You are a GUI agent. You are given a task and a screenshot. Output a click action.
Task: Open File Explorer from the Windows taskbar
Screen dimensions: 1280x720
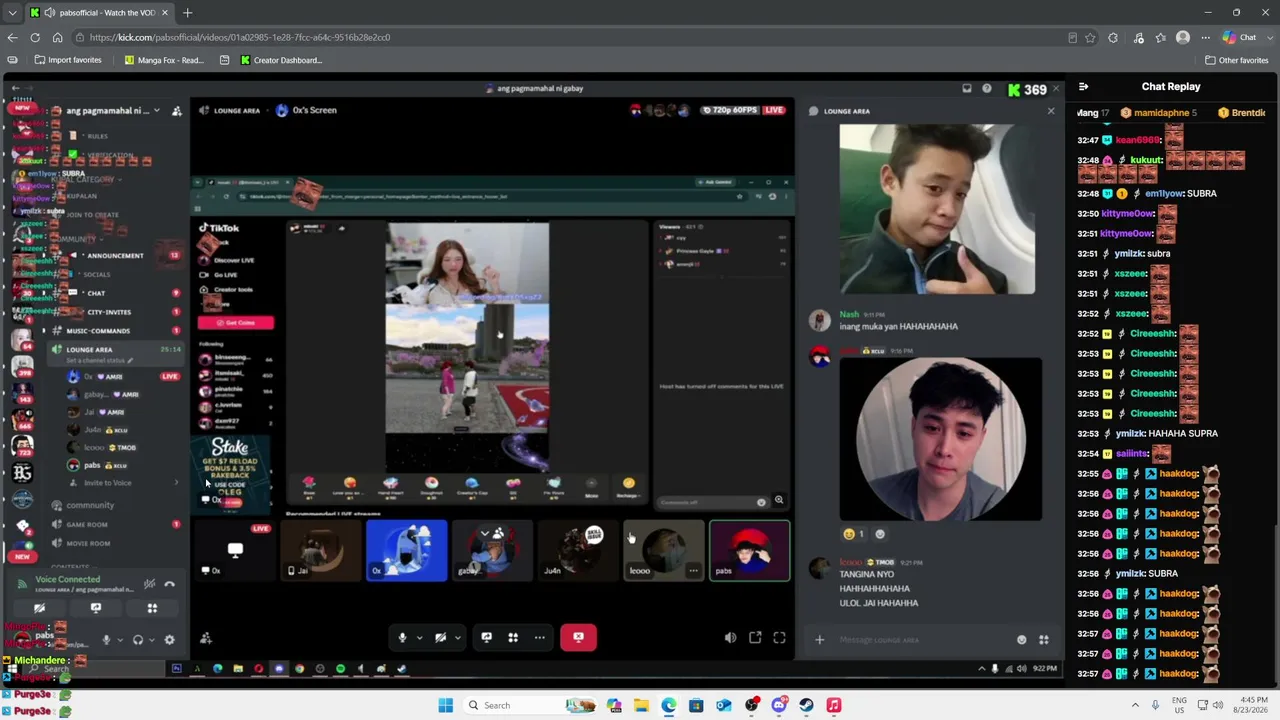pyautogui.click(x=641, y=705)
